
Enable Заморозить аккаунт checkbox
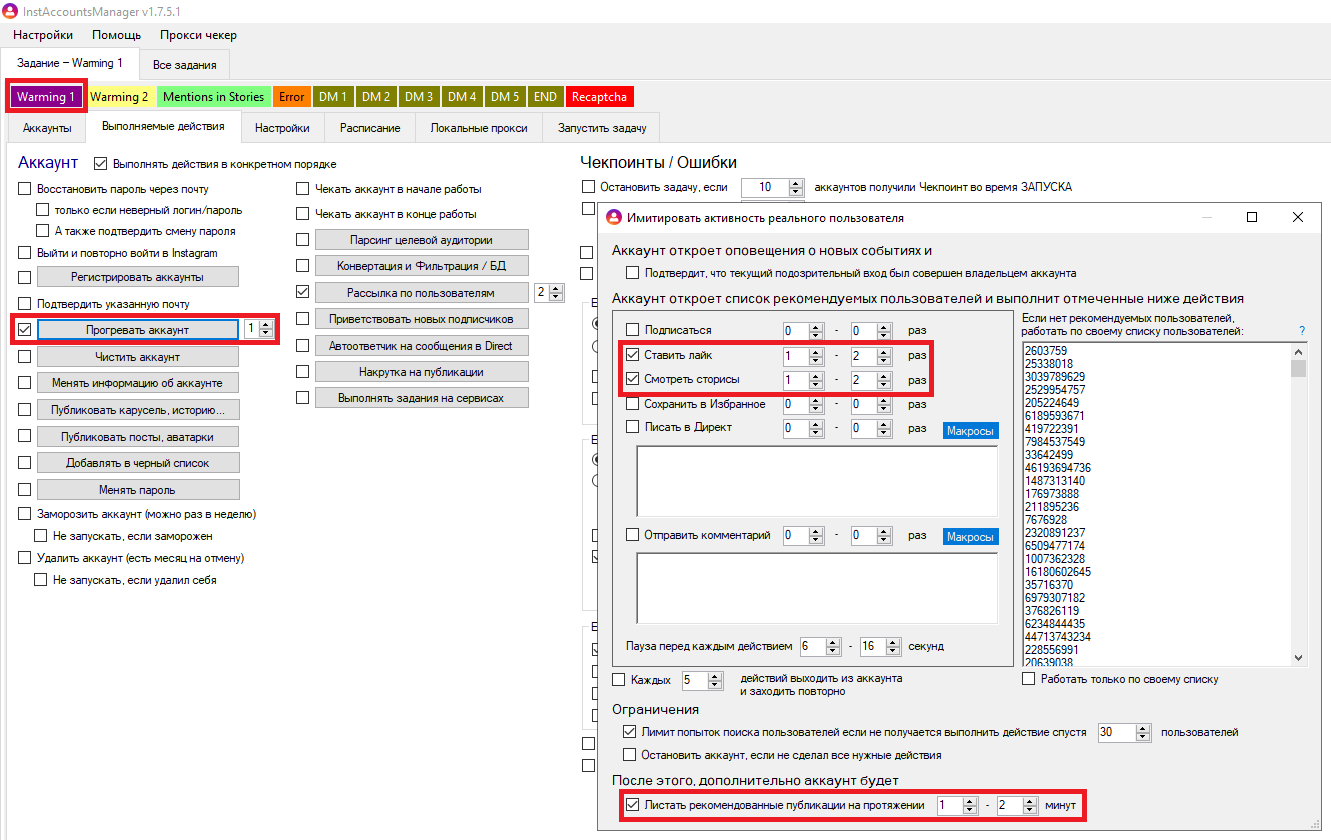pyautogui.click(x=25, y=514)
